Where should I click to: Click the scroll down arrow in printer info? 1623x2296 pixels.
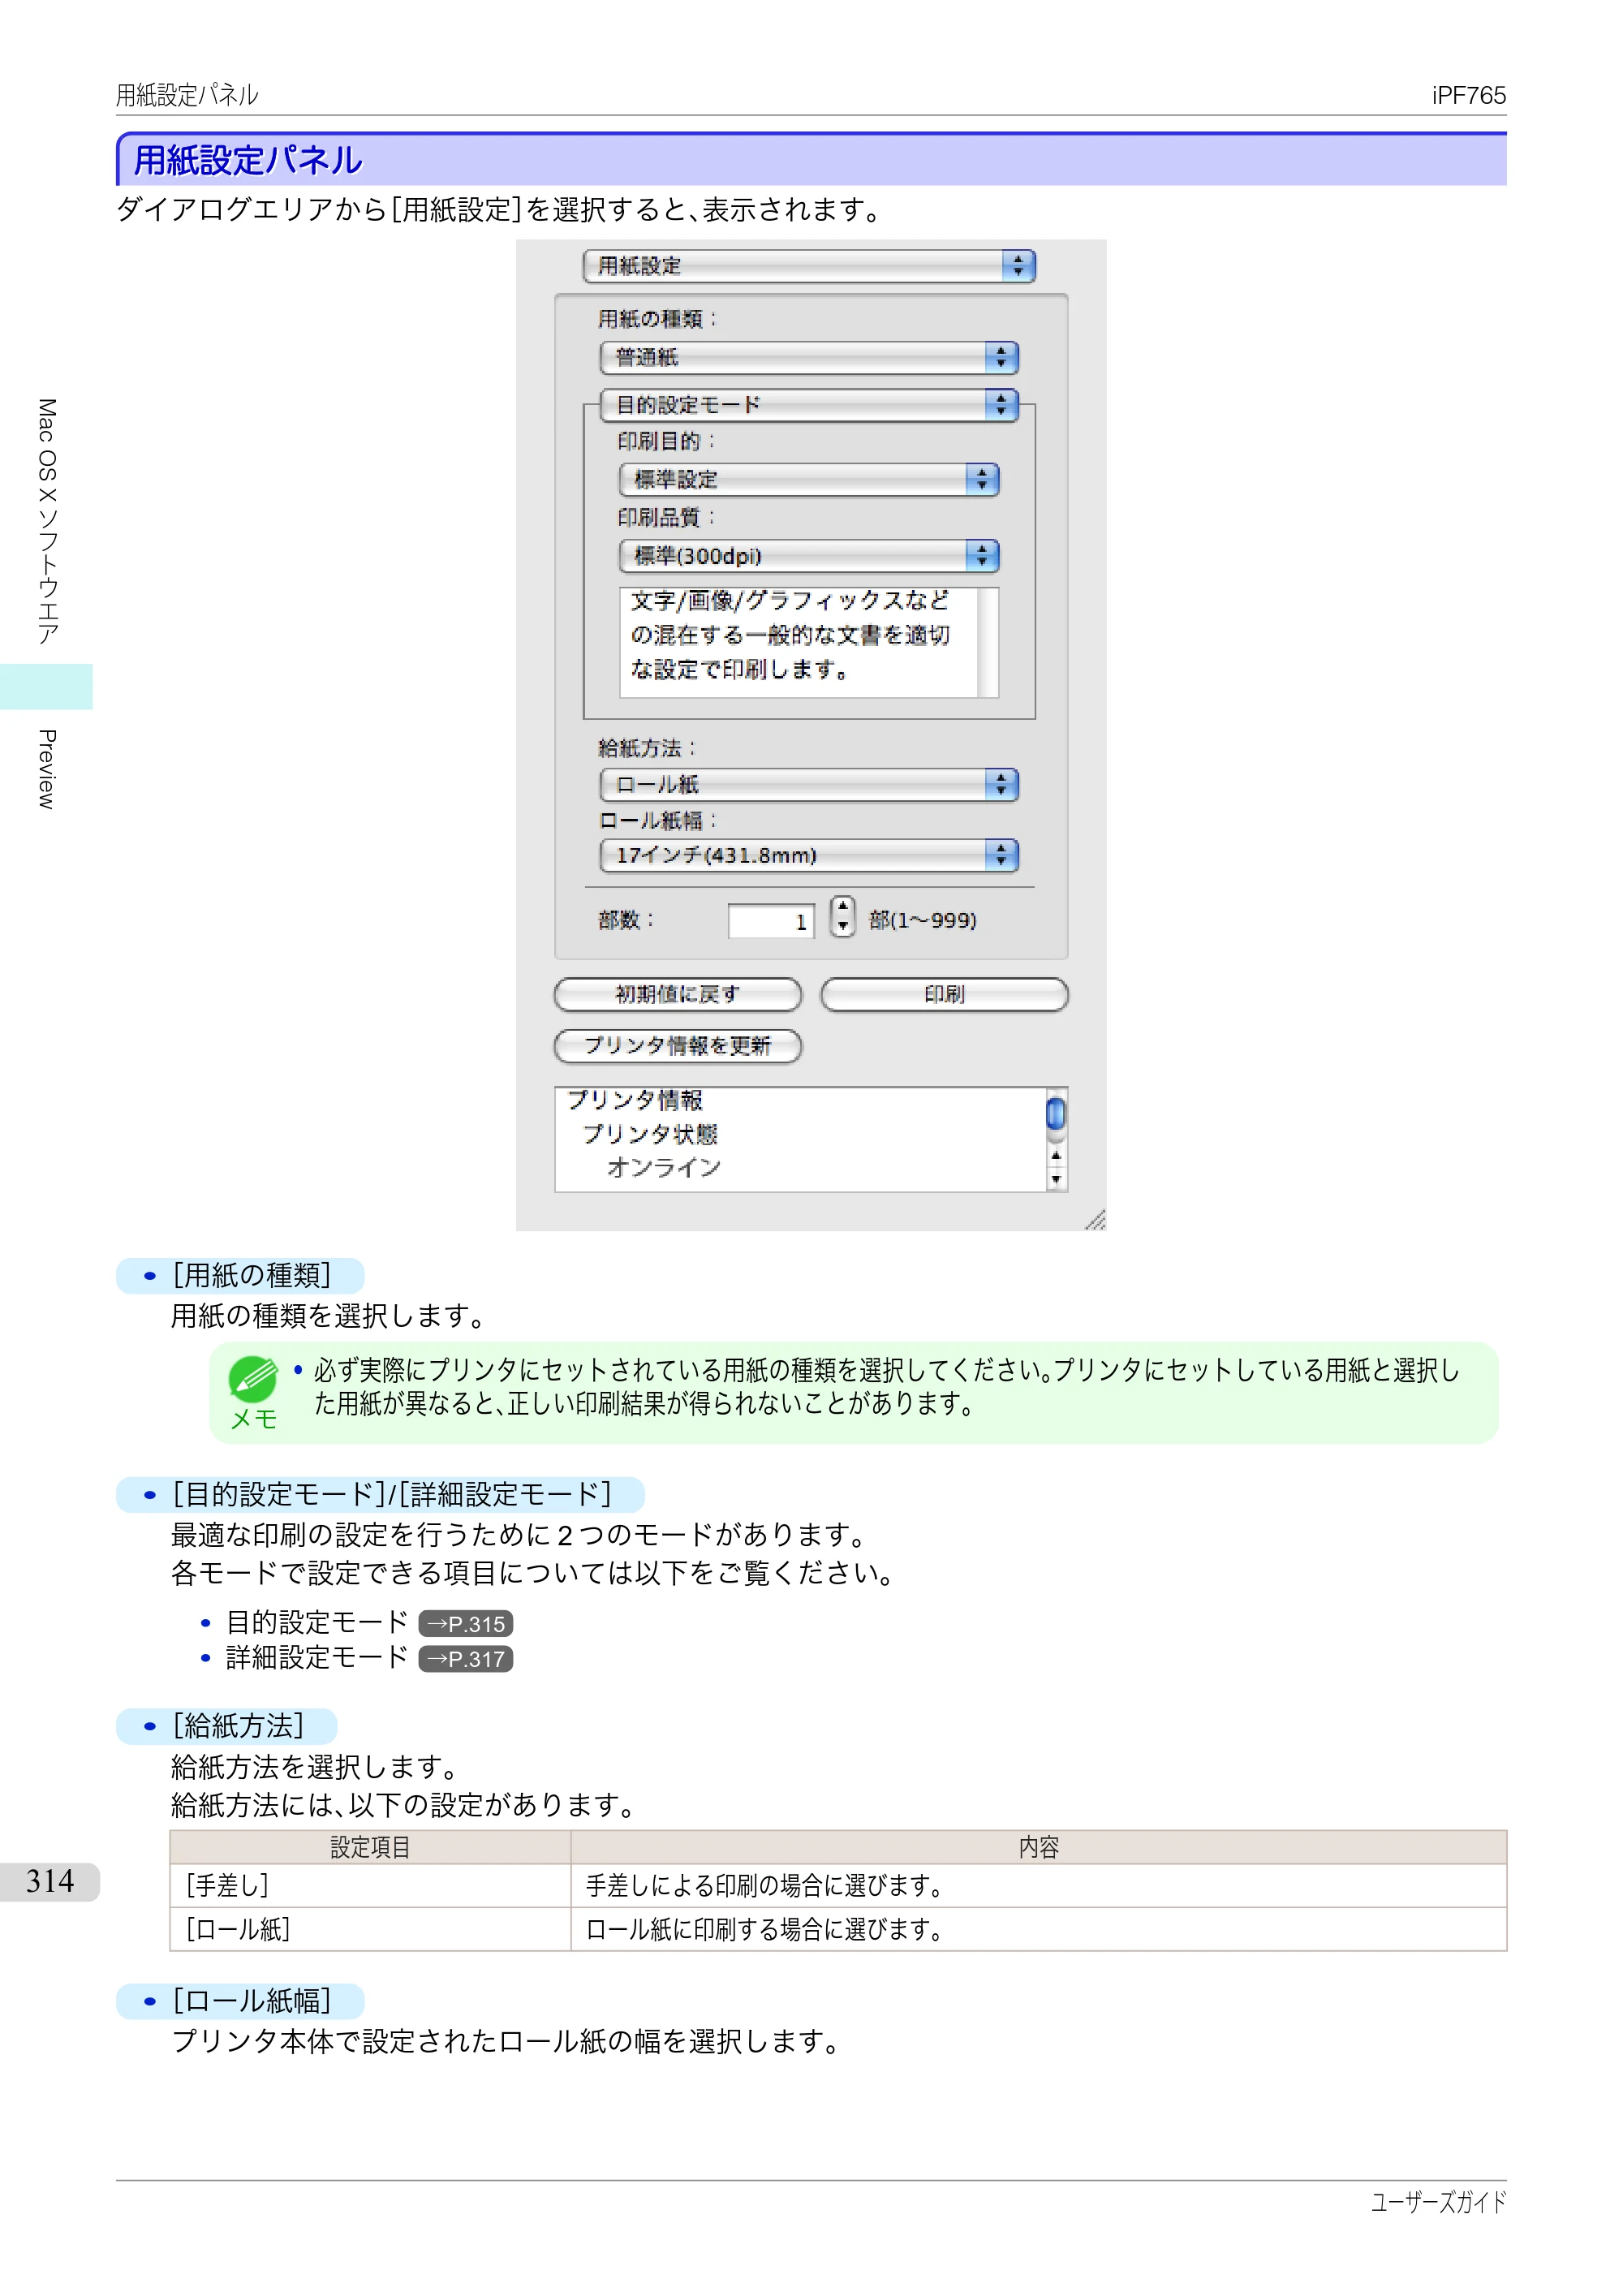[x=1056, y=1180]
